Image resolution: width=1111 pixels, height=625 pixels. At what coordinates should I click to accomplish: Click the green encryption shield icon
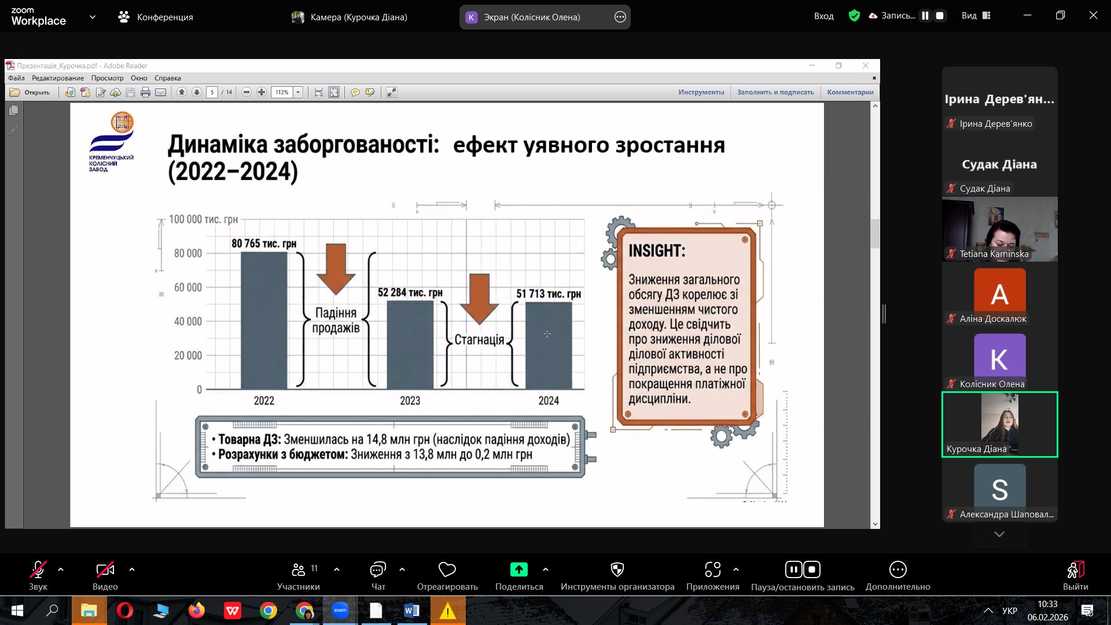click(854, 16)
